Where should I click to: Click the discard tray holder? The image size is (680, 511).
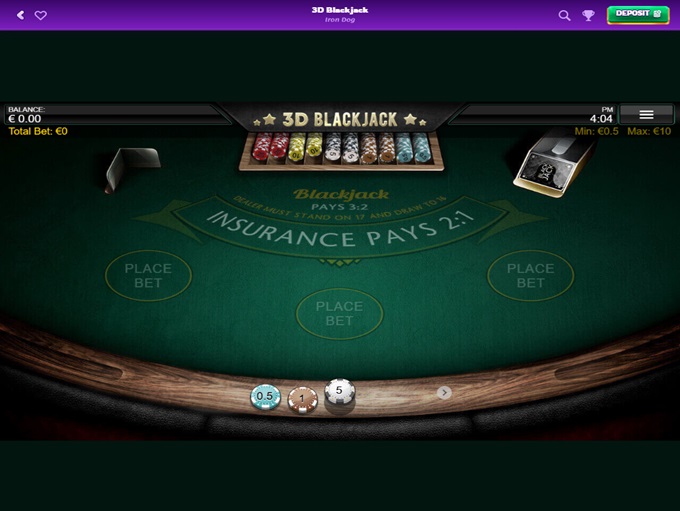(132, 169)
